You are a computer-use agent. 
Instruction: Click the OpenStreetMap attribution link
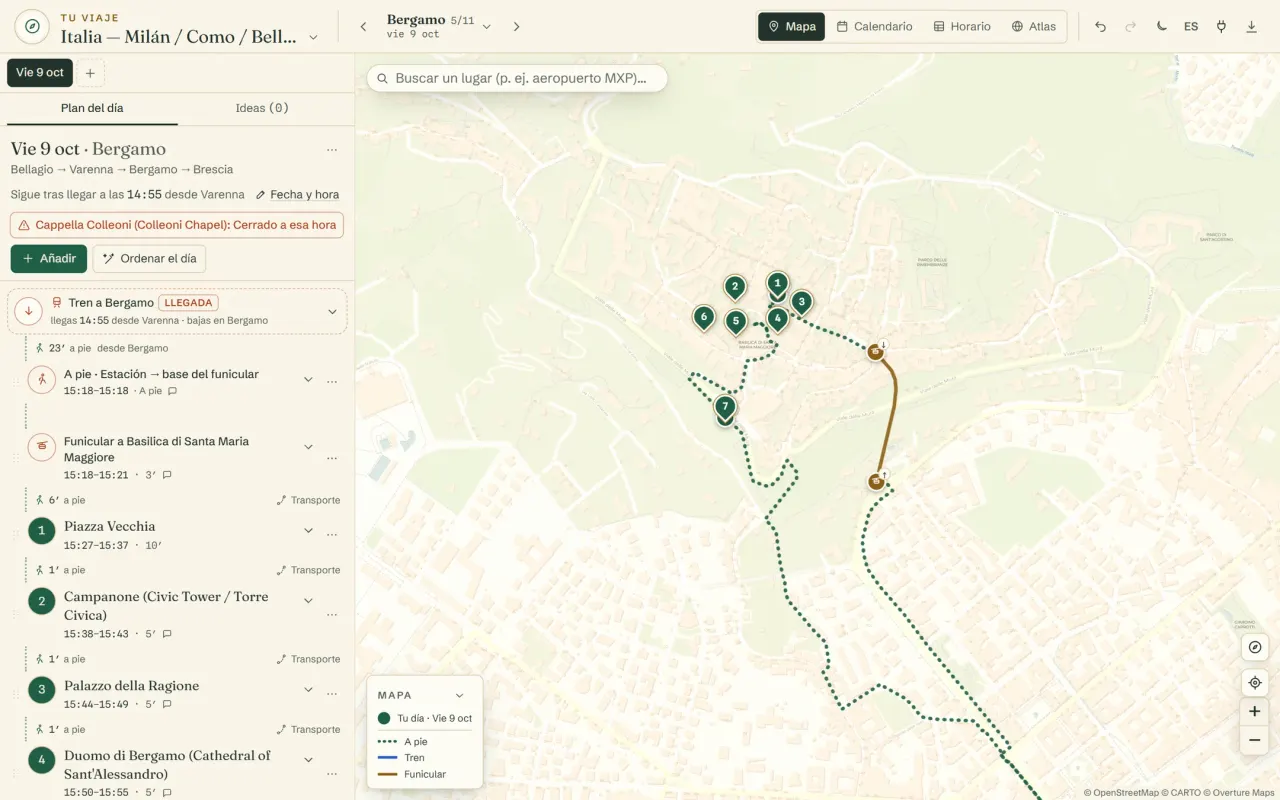(1121, 793)
